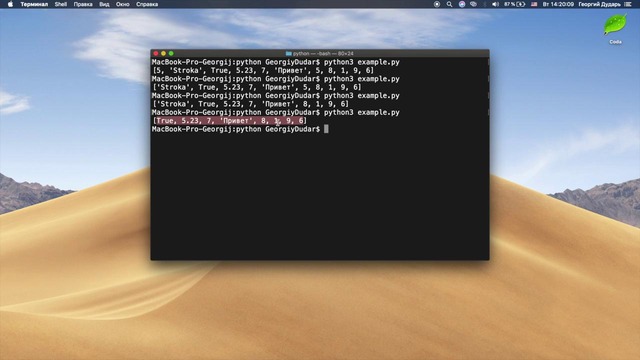The image size is (640, 360).
Task: Open the Apple menu
Action: (x=10, y=4)
